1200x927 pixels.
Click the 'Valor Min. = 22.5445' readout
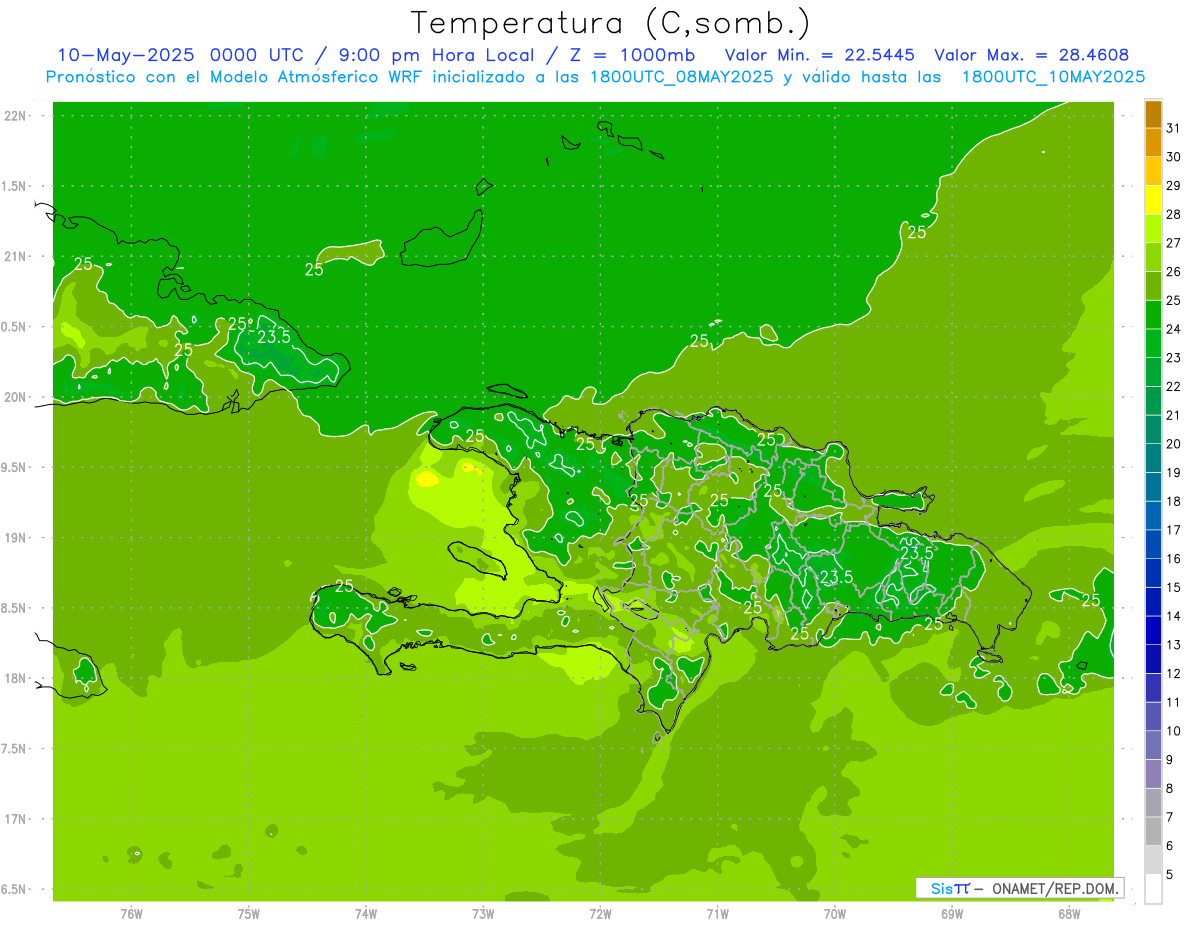tap(819, 55)
